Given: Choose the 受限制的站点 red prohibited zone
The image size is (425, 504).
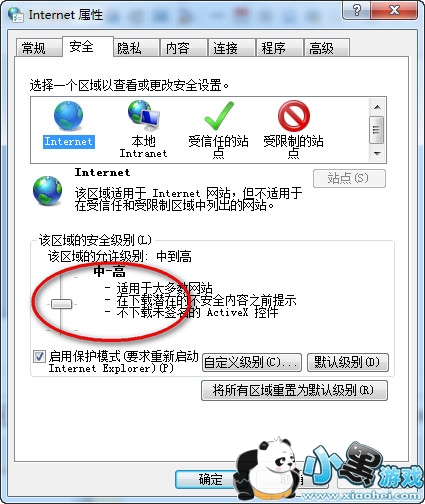Looking at the screenshot, I should coord(294,116).
